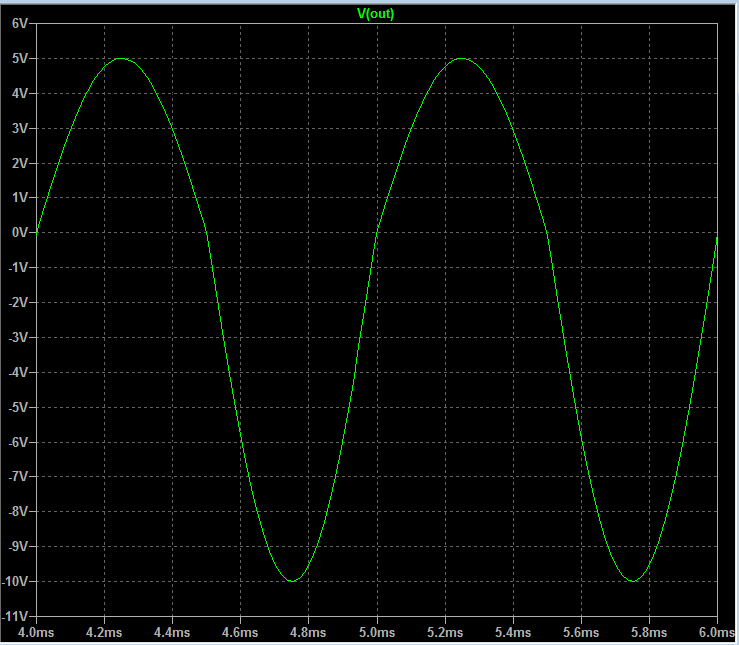Screen dimensions: 739x645
Task: Click the waveform's first -10V trough
Action: point(292,581)
